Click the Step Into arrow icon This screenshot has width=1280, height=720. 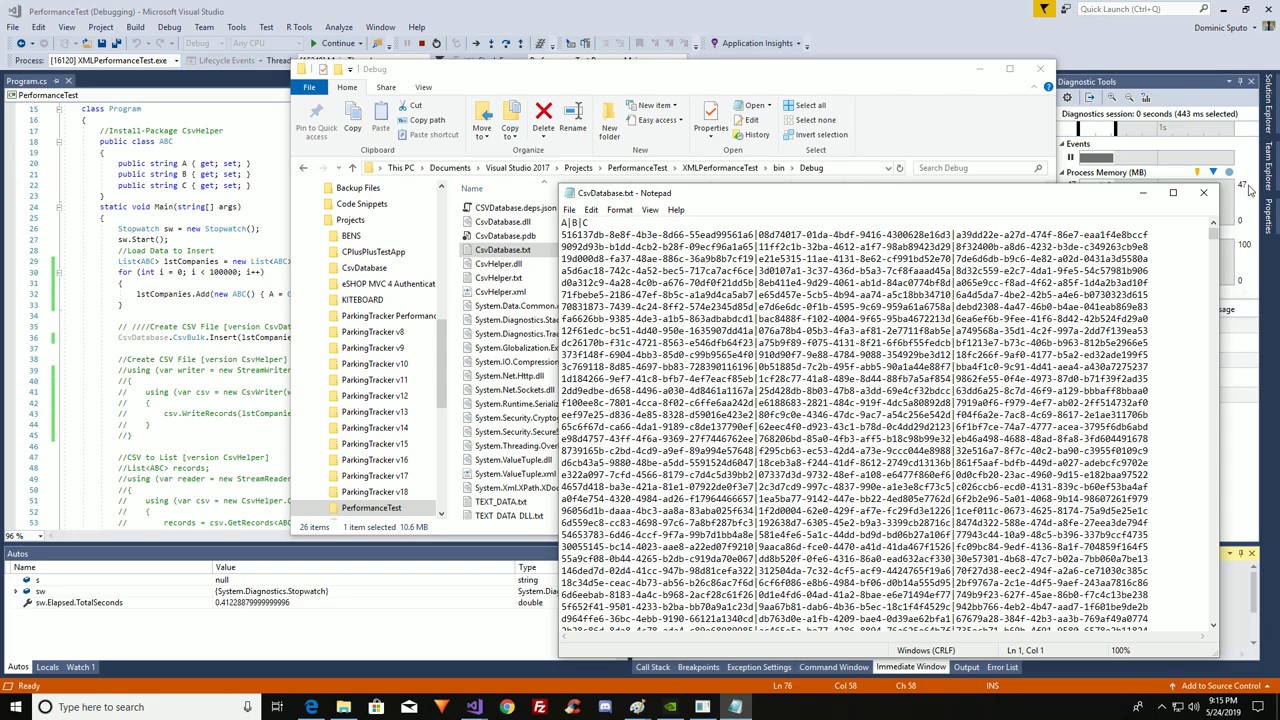(490, 43)
